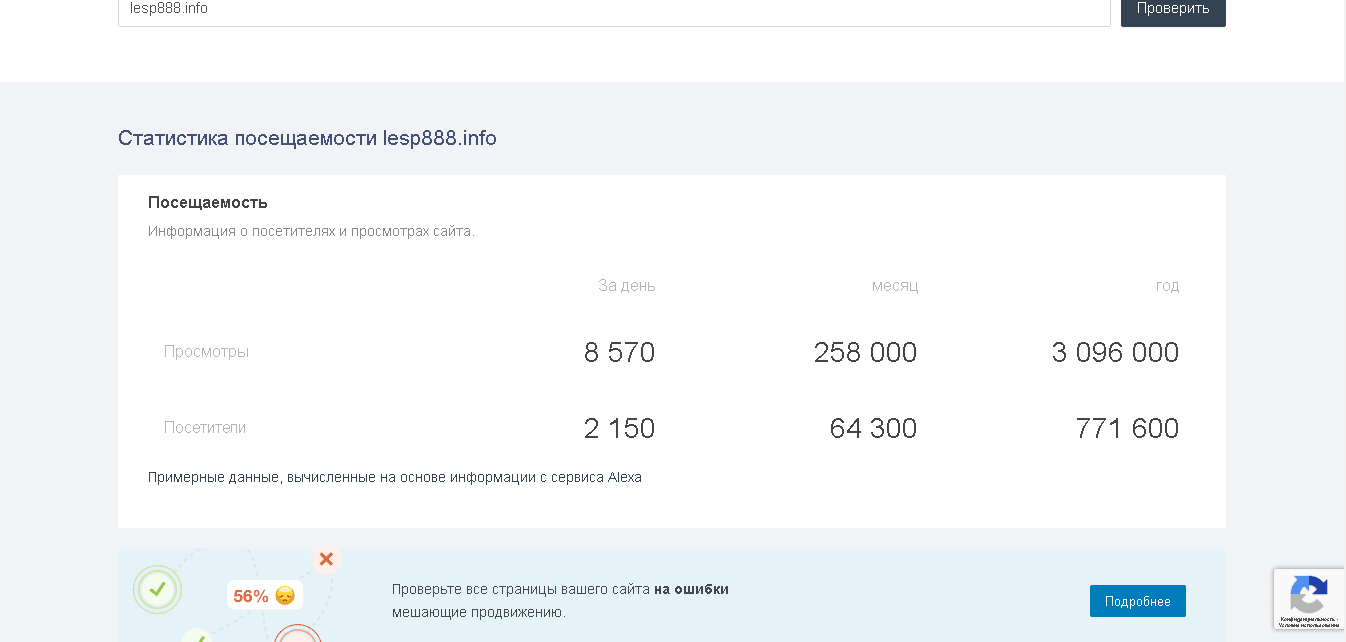The image size is (1346, 642).
Task: Click the Просмотры row label
Action: pos(206,352)
